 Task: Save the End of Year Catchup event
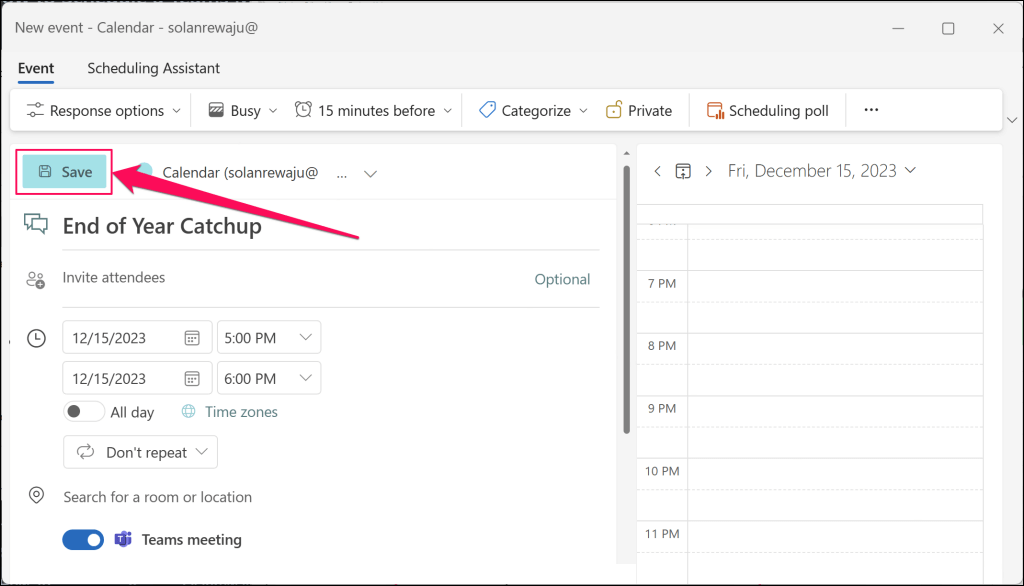click(x=63, y=171)
